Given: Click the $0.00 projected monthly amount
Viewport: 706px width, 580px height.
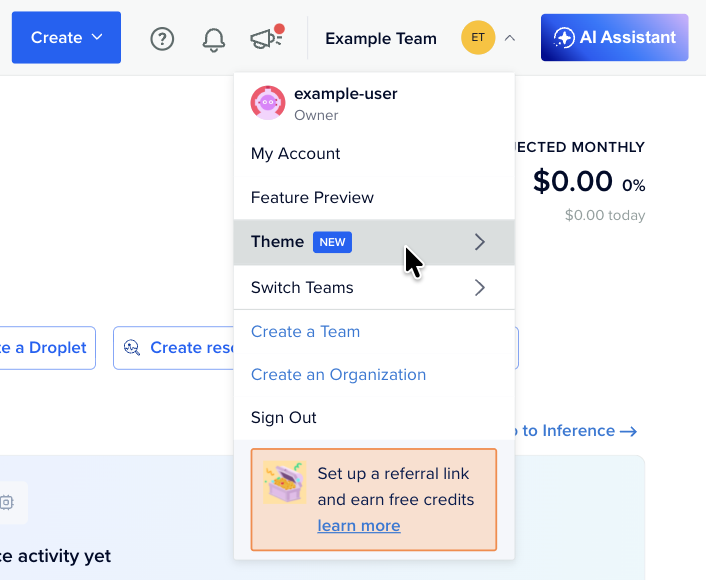Looking at the screenshot, I should 572,181.
